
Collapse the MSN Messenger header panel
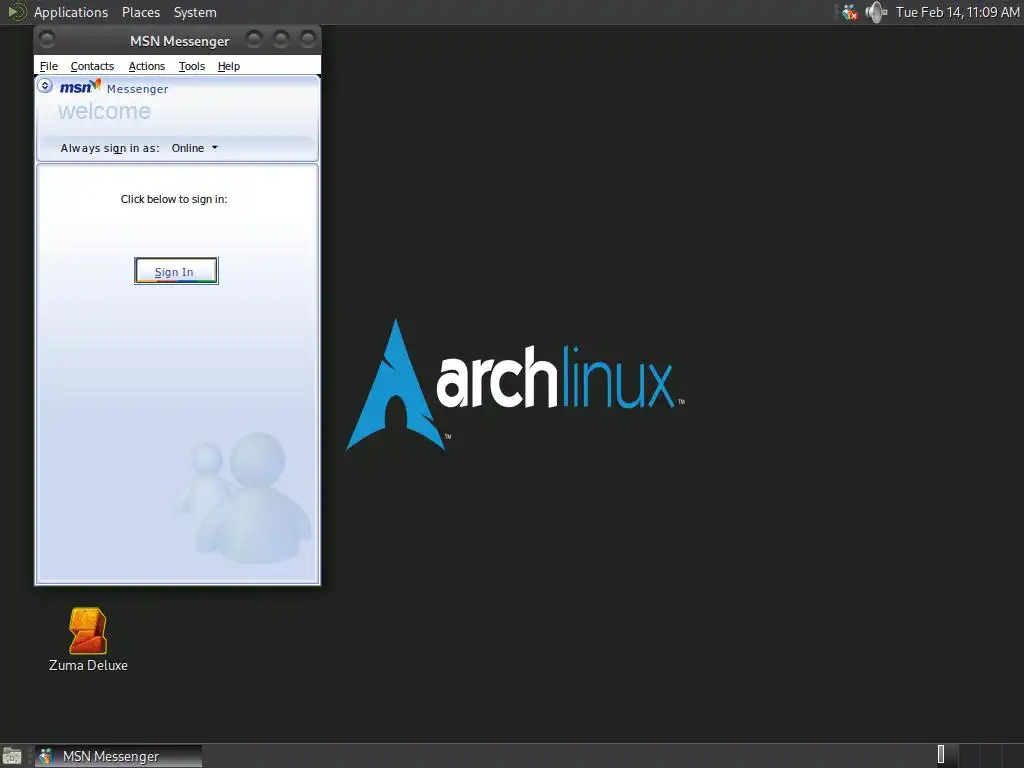(x=44, y=86)
